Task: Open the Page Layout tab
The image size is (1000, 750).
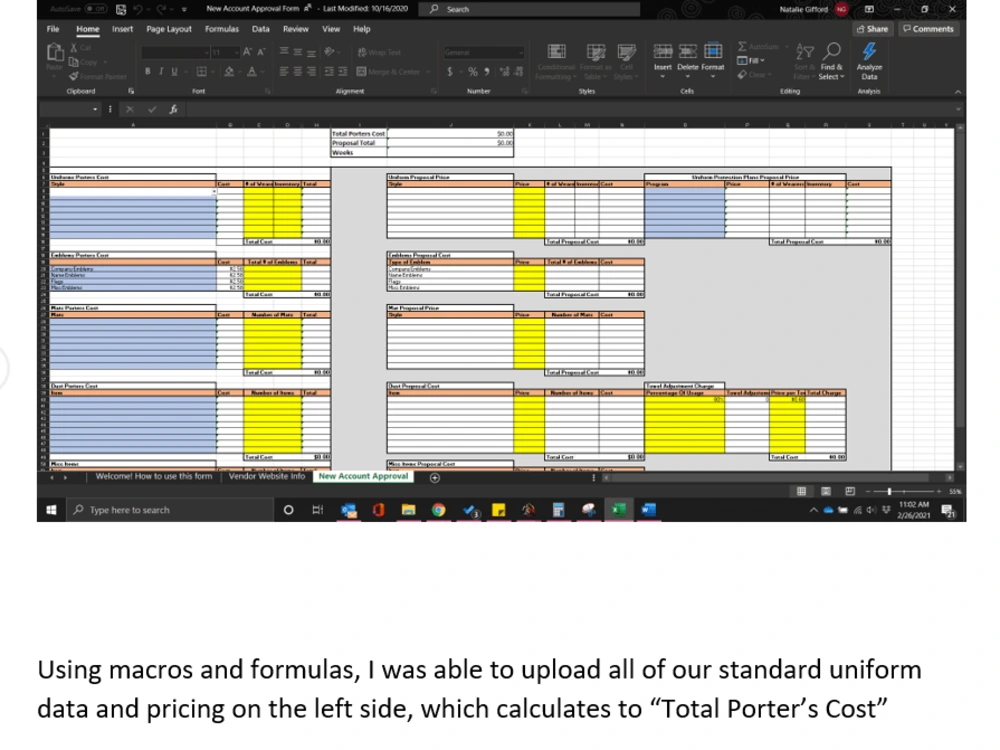Action: (x=168, y=29)
